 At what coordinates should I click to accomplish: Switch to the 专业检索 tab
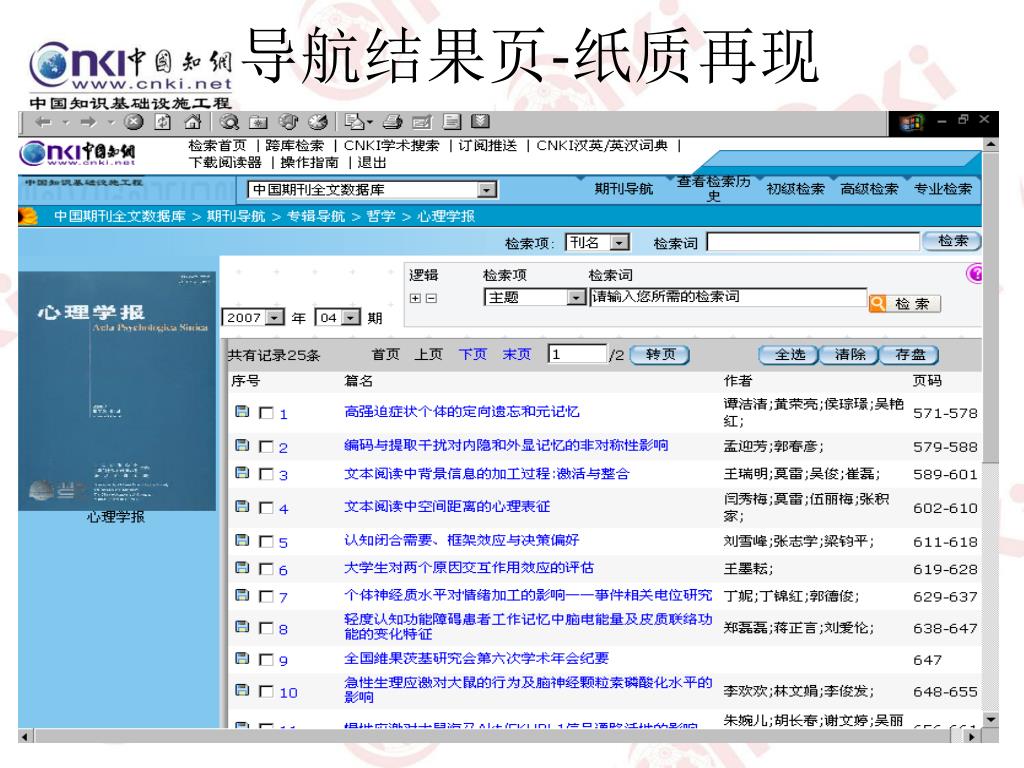pos(942,189)
